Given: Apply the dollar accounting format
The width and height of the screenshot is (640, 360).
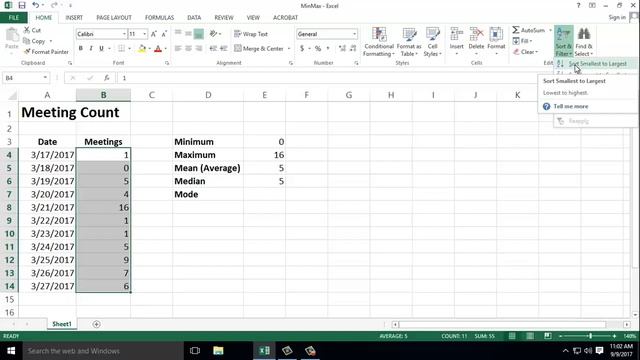Looking at the screenshot, I should pos(302,49).
